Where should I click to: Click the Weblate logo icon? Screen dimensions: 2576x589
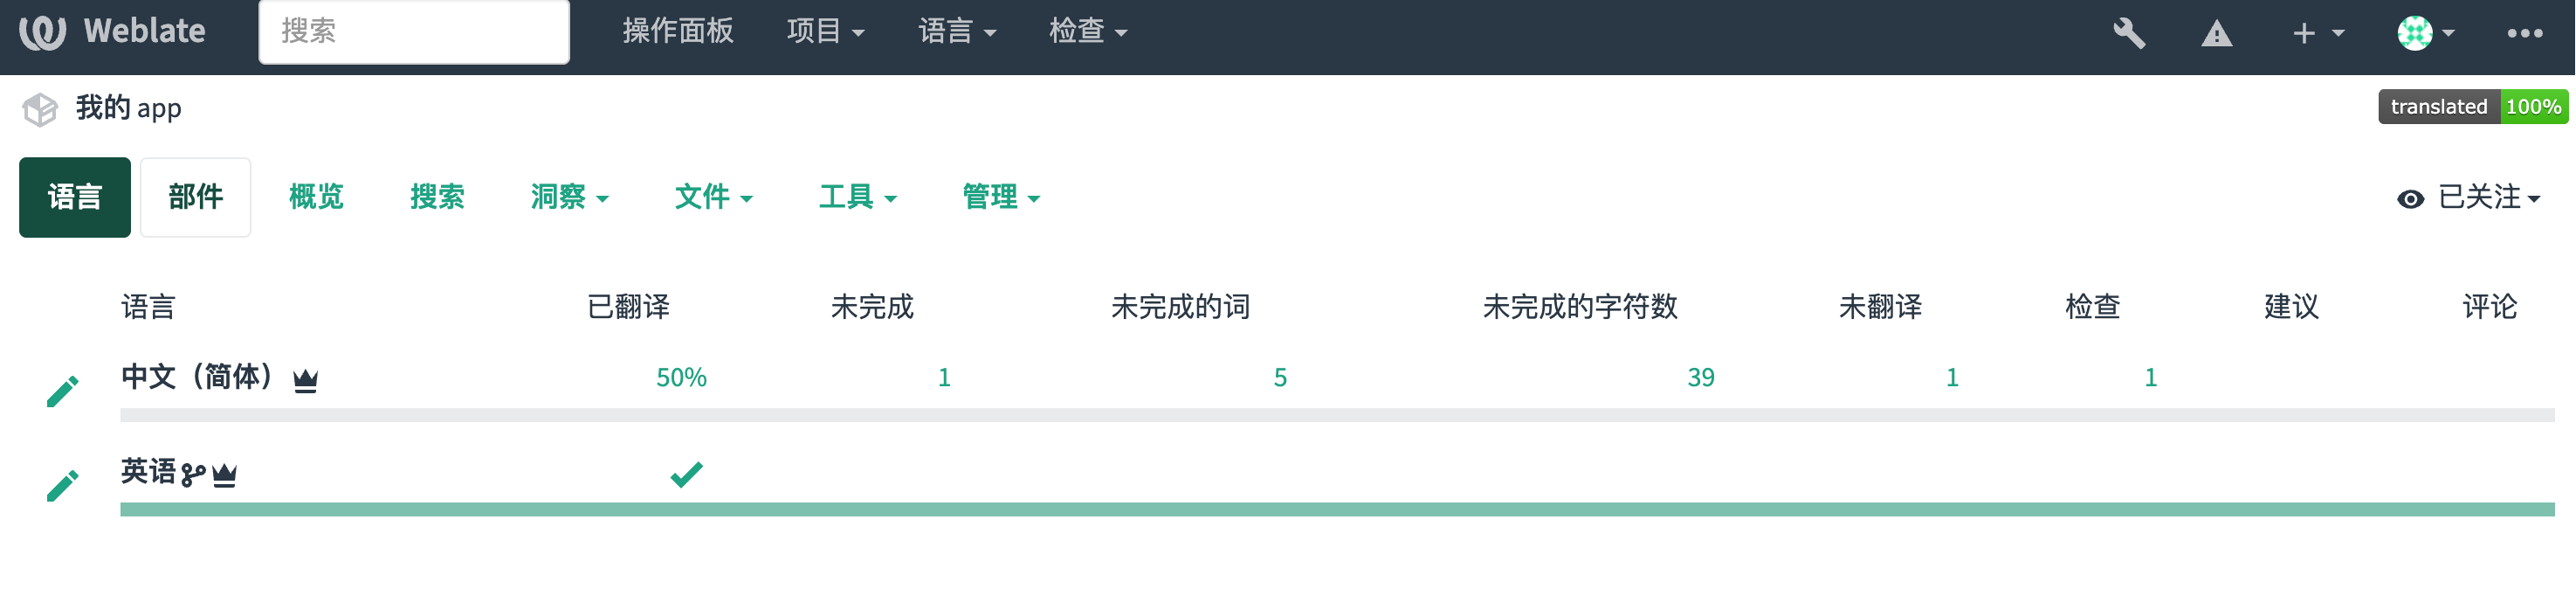click(x=42, y=32)
